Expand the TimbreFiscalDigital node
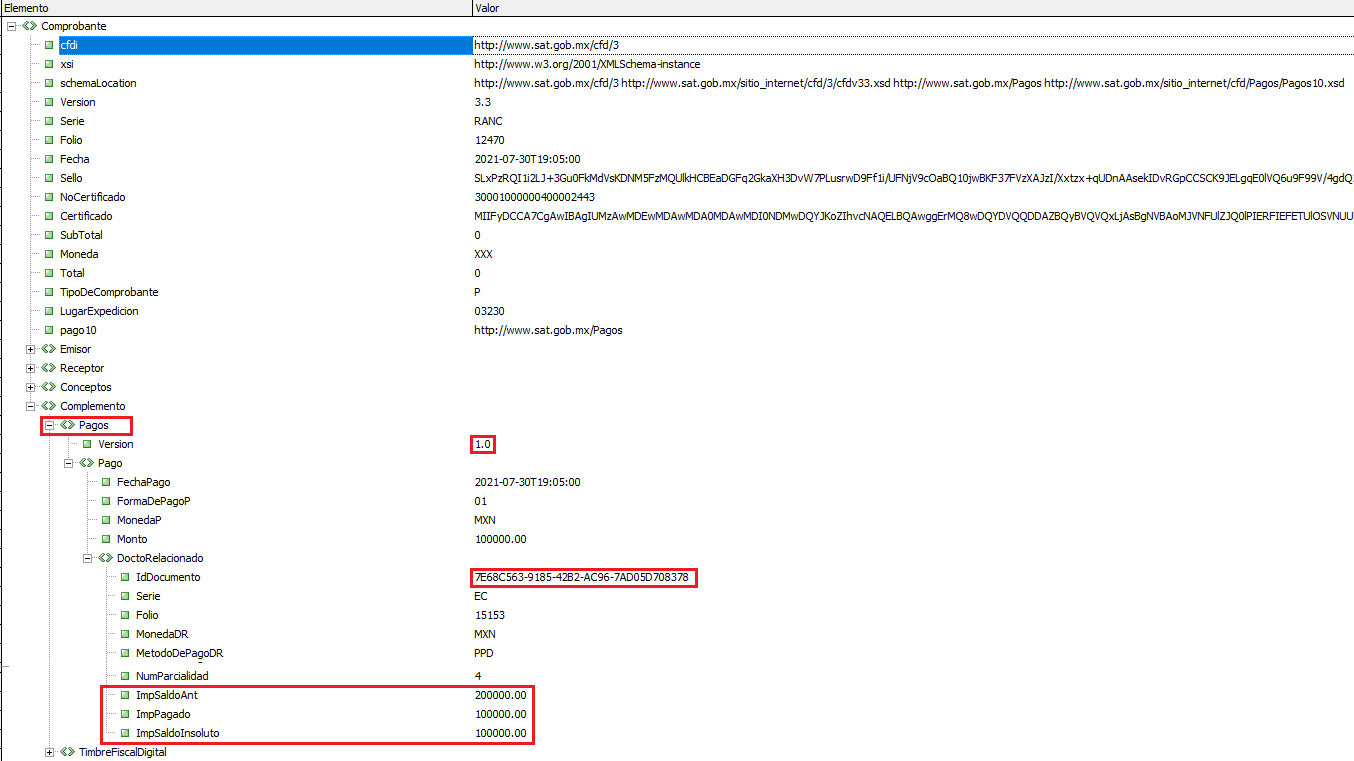The height and width of the screenshot is (761, 1354). (x=50, y=752)
